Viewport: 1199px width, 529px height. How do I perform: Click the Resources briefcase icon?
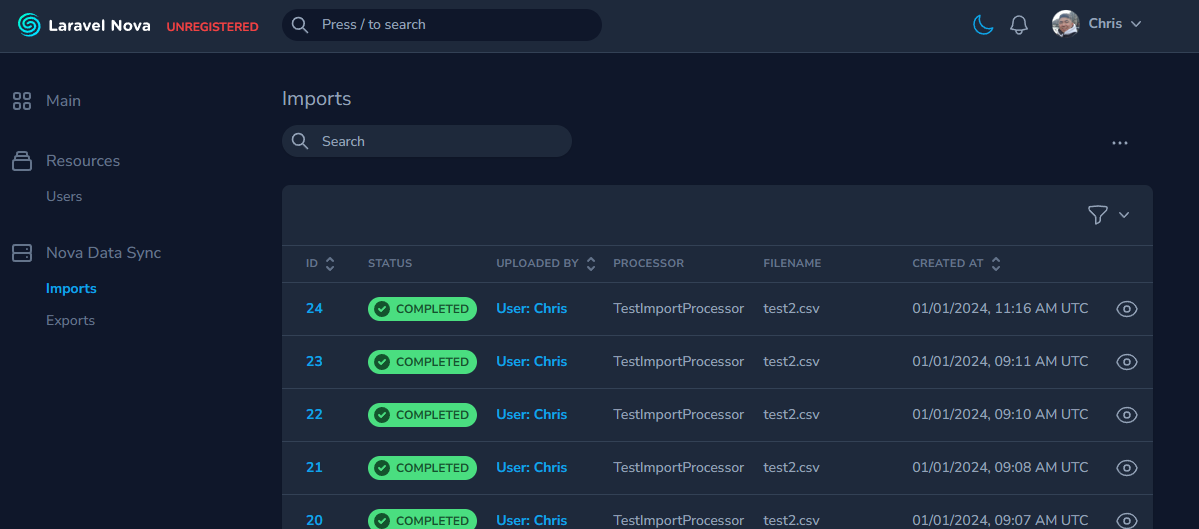[22, 161]
